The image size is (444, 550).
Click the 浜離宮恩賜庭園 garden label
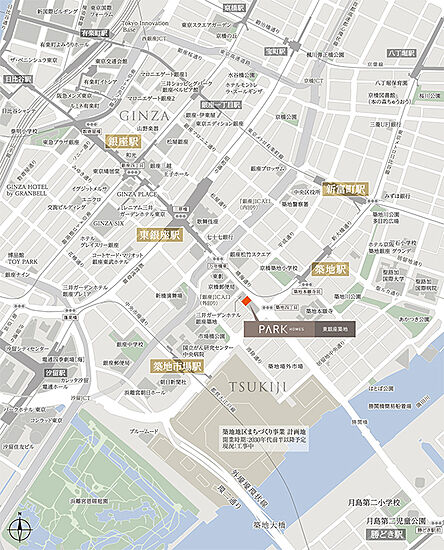pyautogui.click(x=90, y=501)
